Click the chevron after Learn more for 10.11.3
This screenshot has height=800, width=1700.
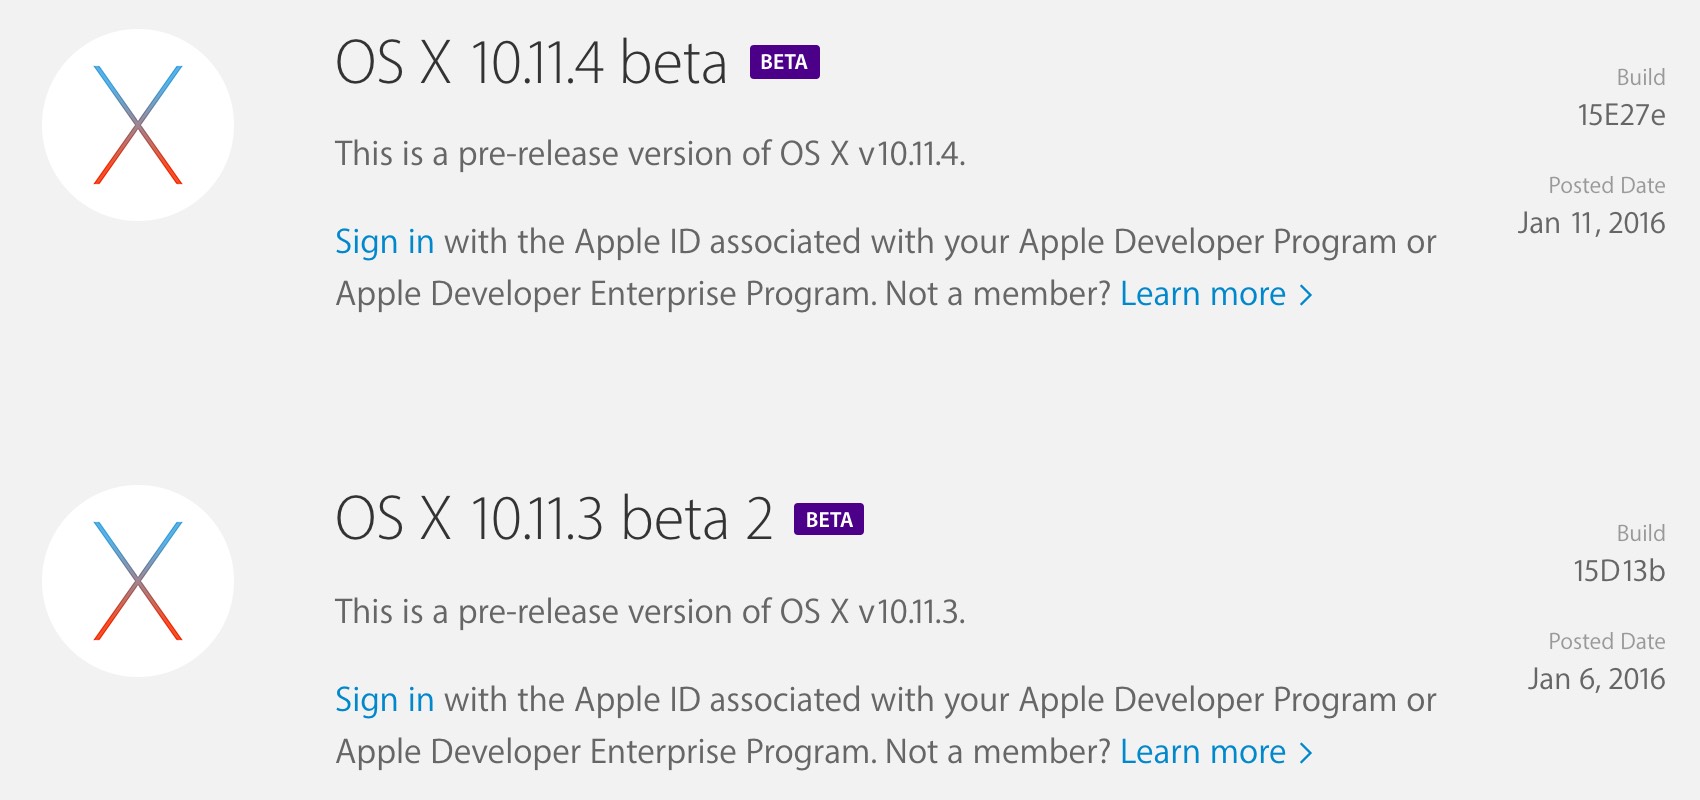pos(1305,753)
